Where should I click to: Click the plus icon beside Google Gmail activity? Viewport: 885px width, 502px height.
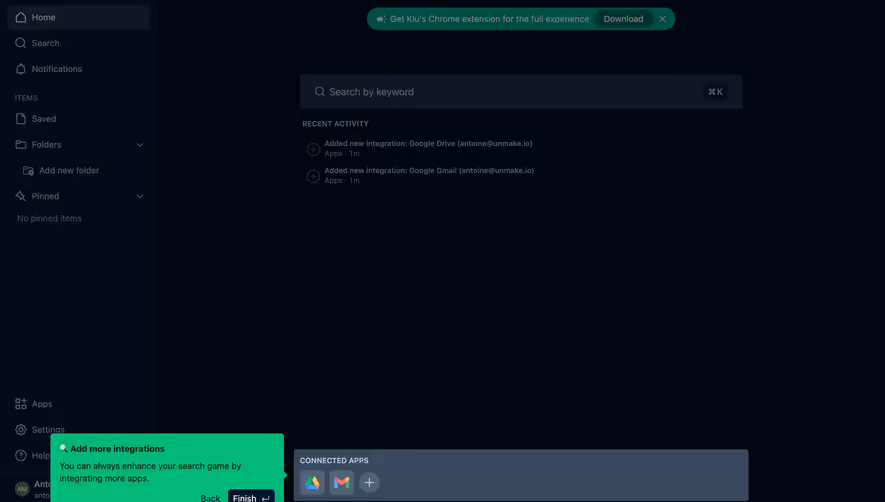[313, 176]
